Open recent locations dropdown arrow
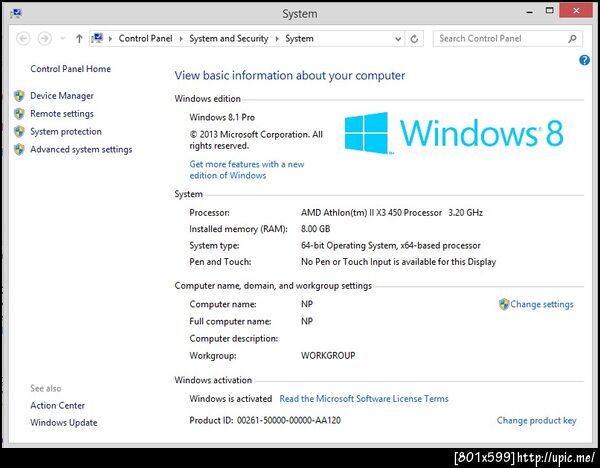 point(63,39)
